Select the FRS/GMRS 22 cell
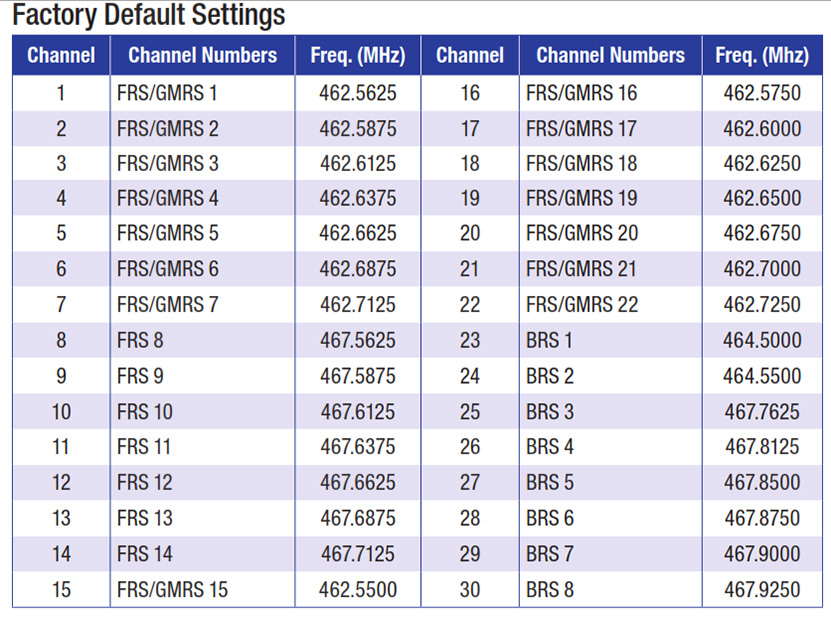This screenshot has height=617, width=831. coord(581,304)
